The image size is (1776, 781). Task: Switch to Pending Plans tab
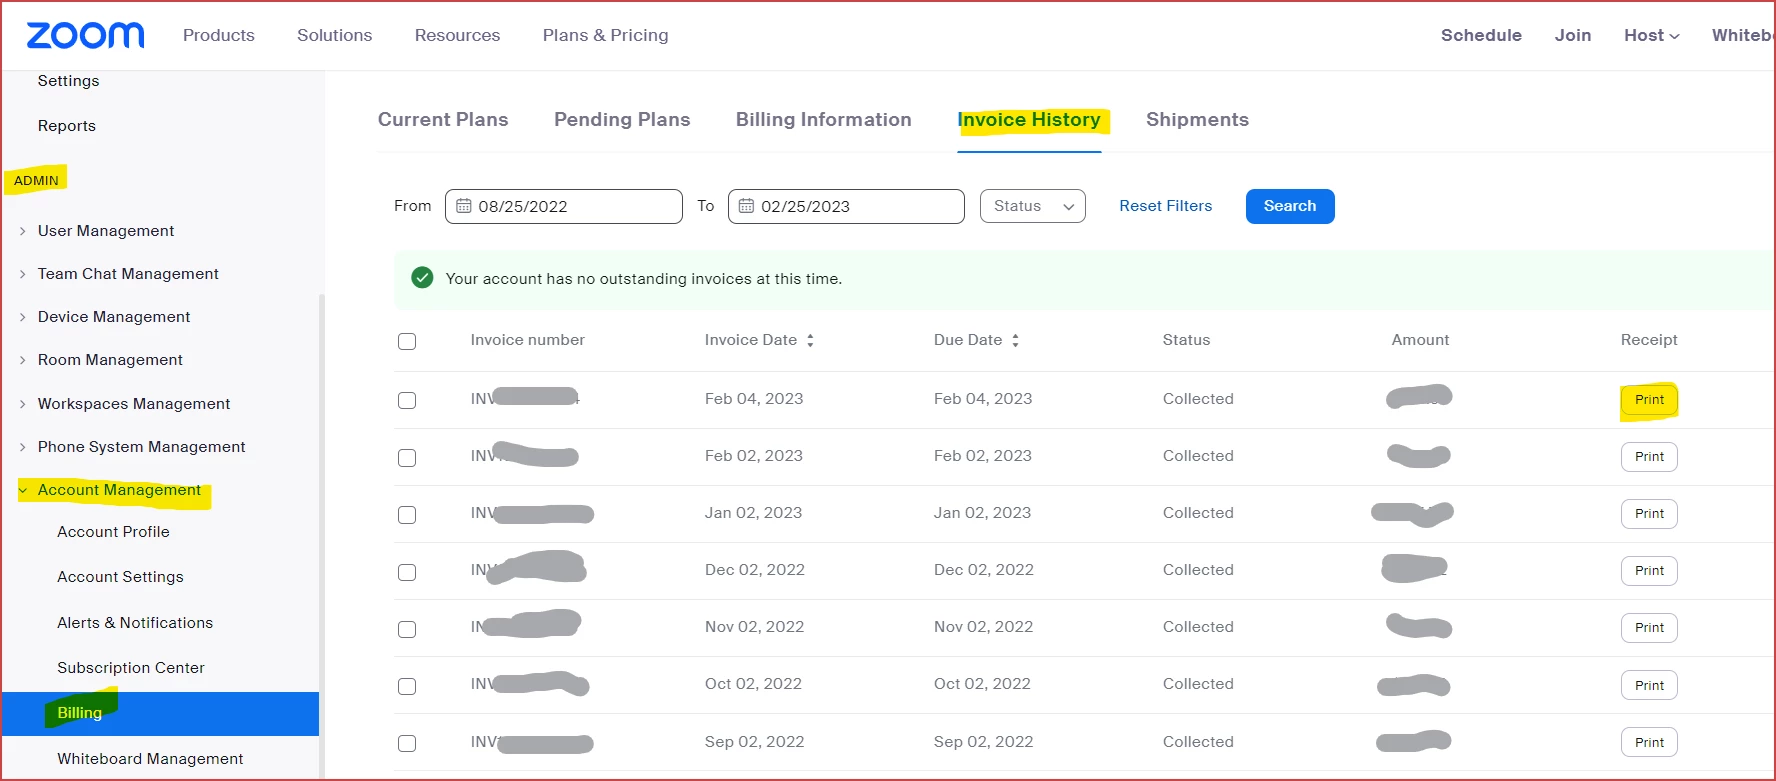[x=622, y=120]
